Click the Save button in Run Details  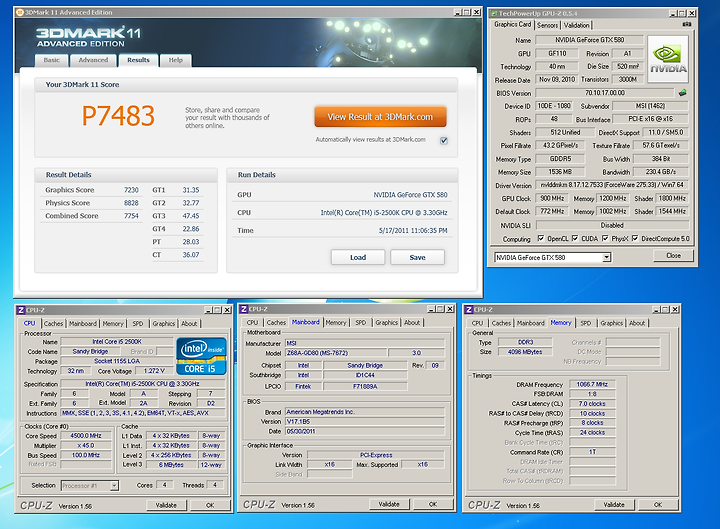click(417, 258)
